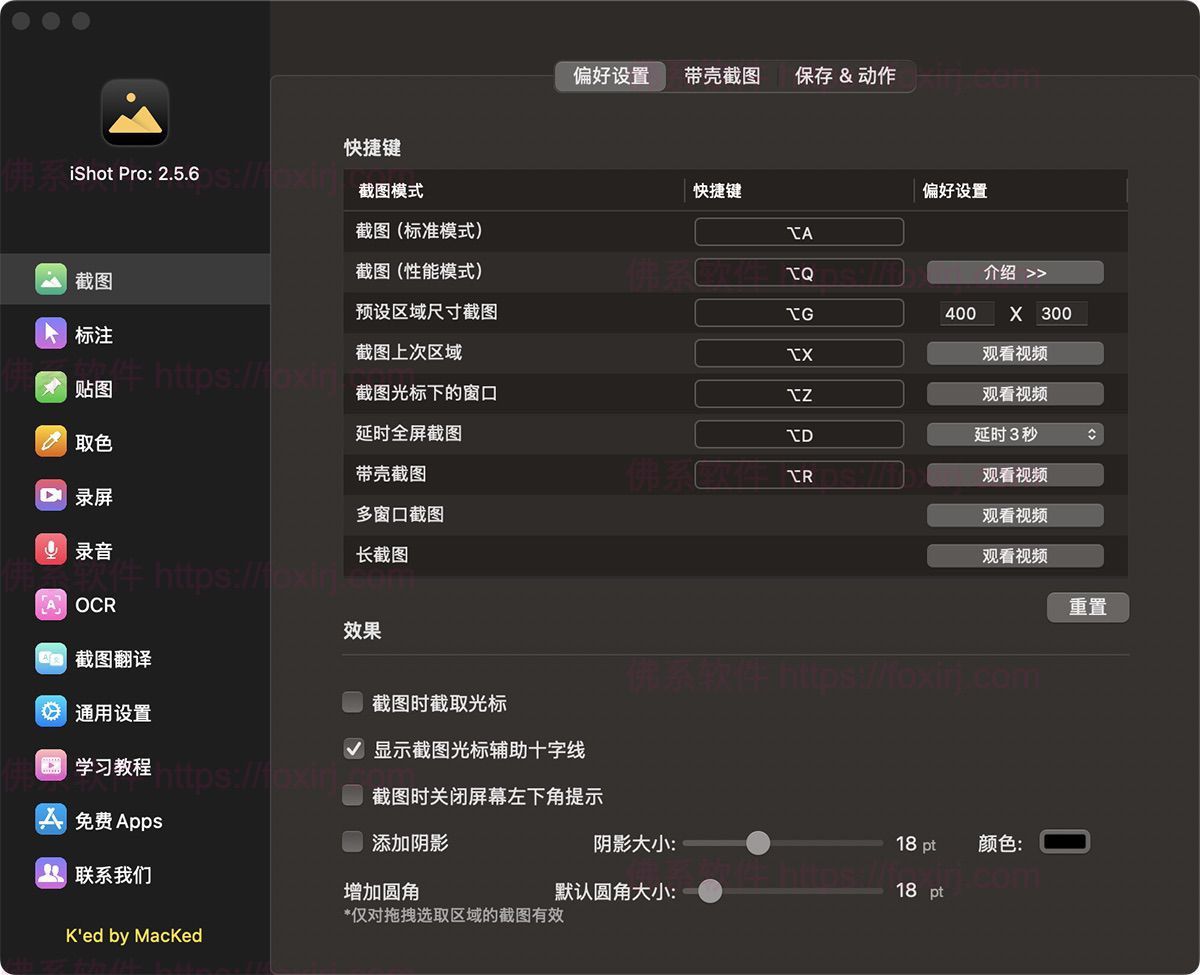
Task: Switch to the 带壳截图 tab
Action: pos(723,75)
